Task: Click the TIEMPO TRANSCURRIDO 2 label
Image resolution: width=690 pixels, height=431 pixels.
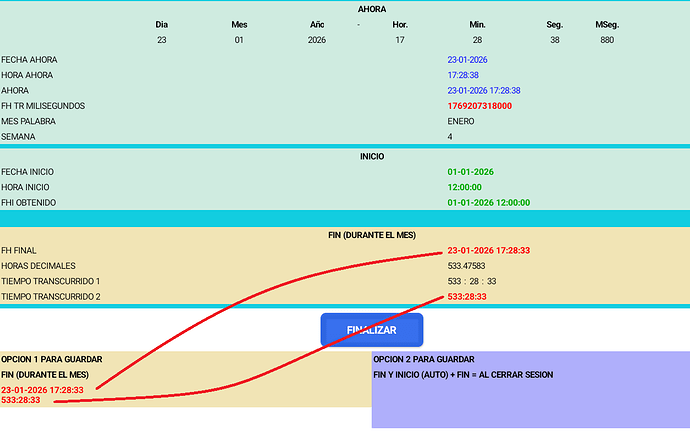Action: click(x=51, y=297)
